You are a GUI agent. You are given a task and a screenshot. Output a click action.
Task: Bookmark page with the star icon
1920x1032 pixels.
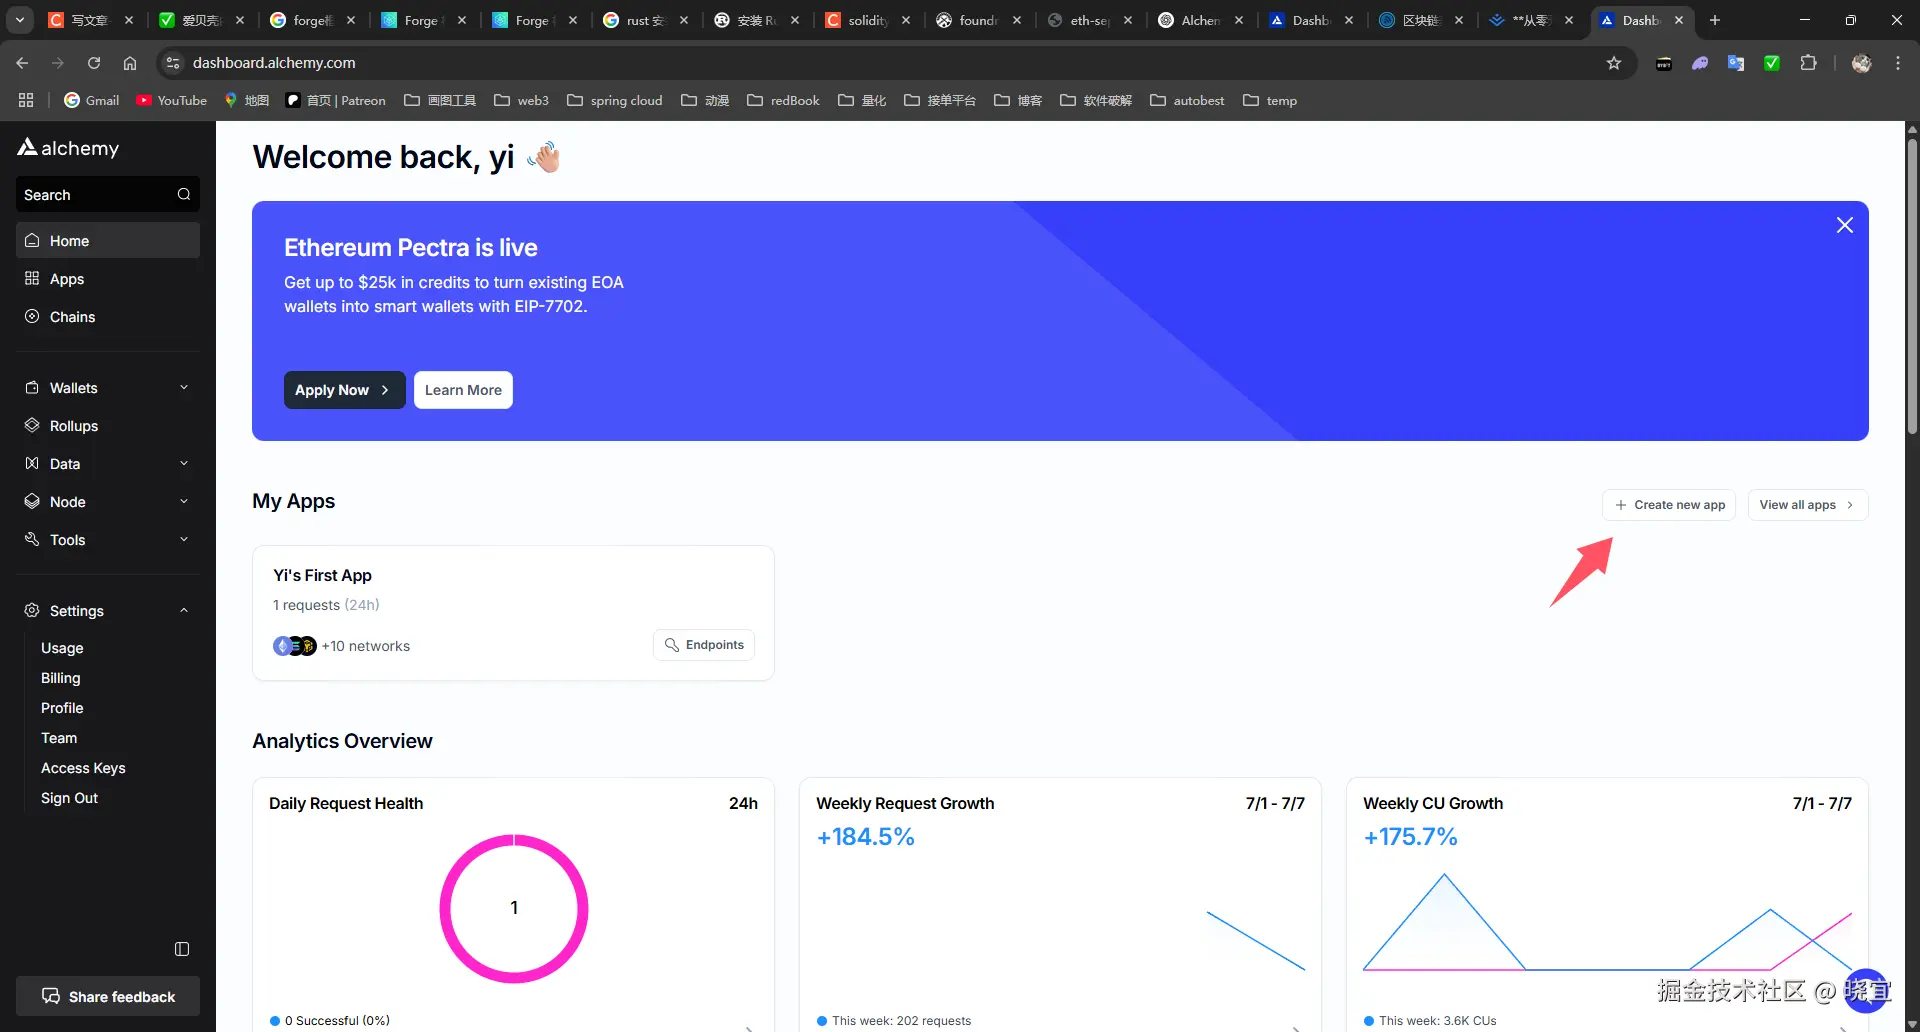pos(1614,63)
